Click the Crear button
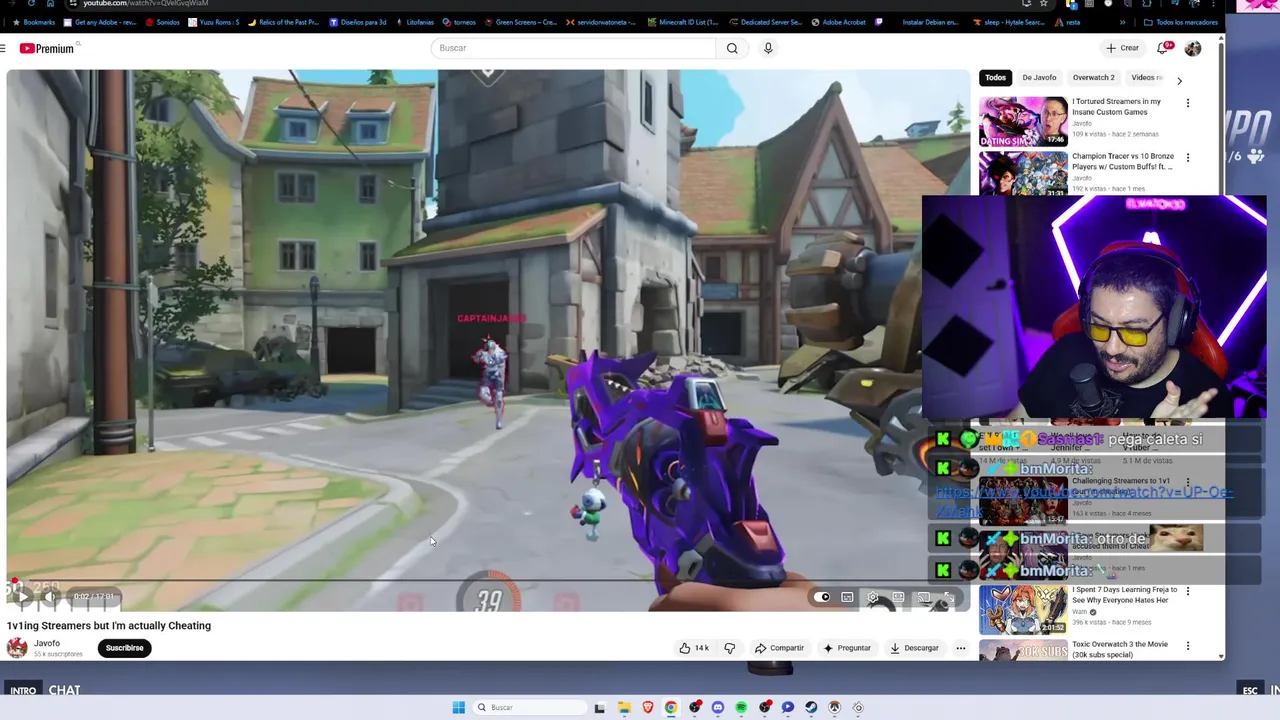This screenshot has width=1280, height=720. [1122, 48]
